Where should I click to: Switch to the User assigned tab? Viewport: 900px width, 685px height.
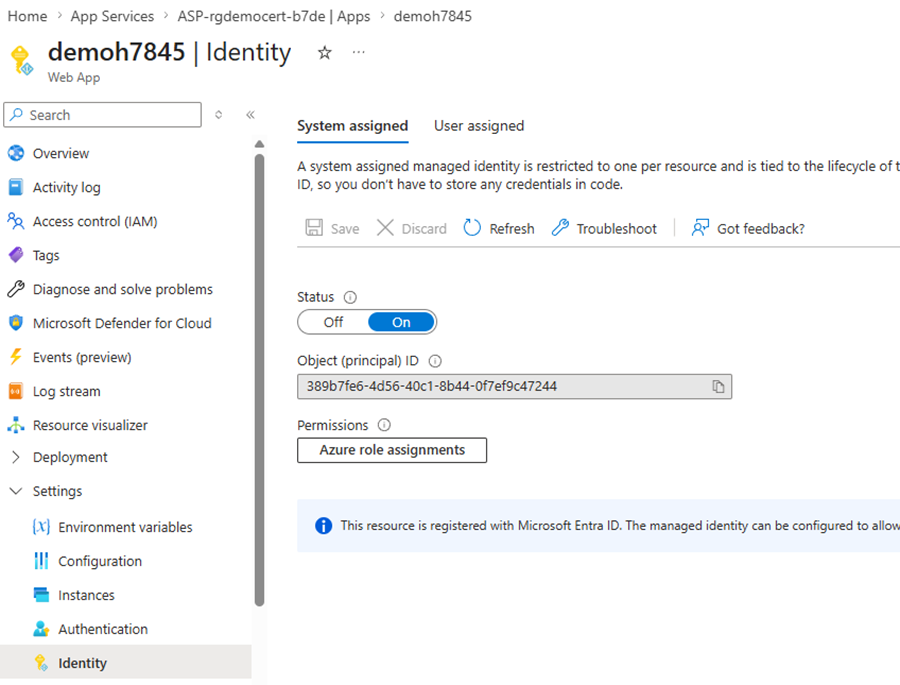pos(478,126)
